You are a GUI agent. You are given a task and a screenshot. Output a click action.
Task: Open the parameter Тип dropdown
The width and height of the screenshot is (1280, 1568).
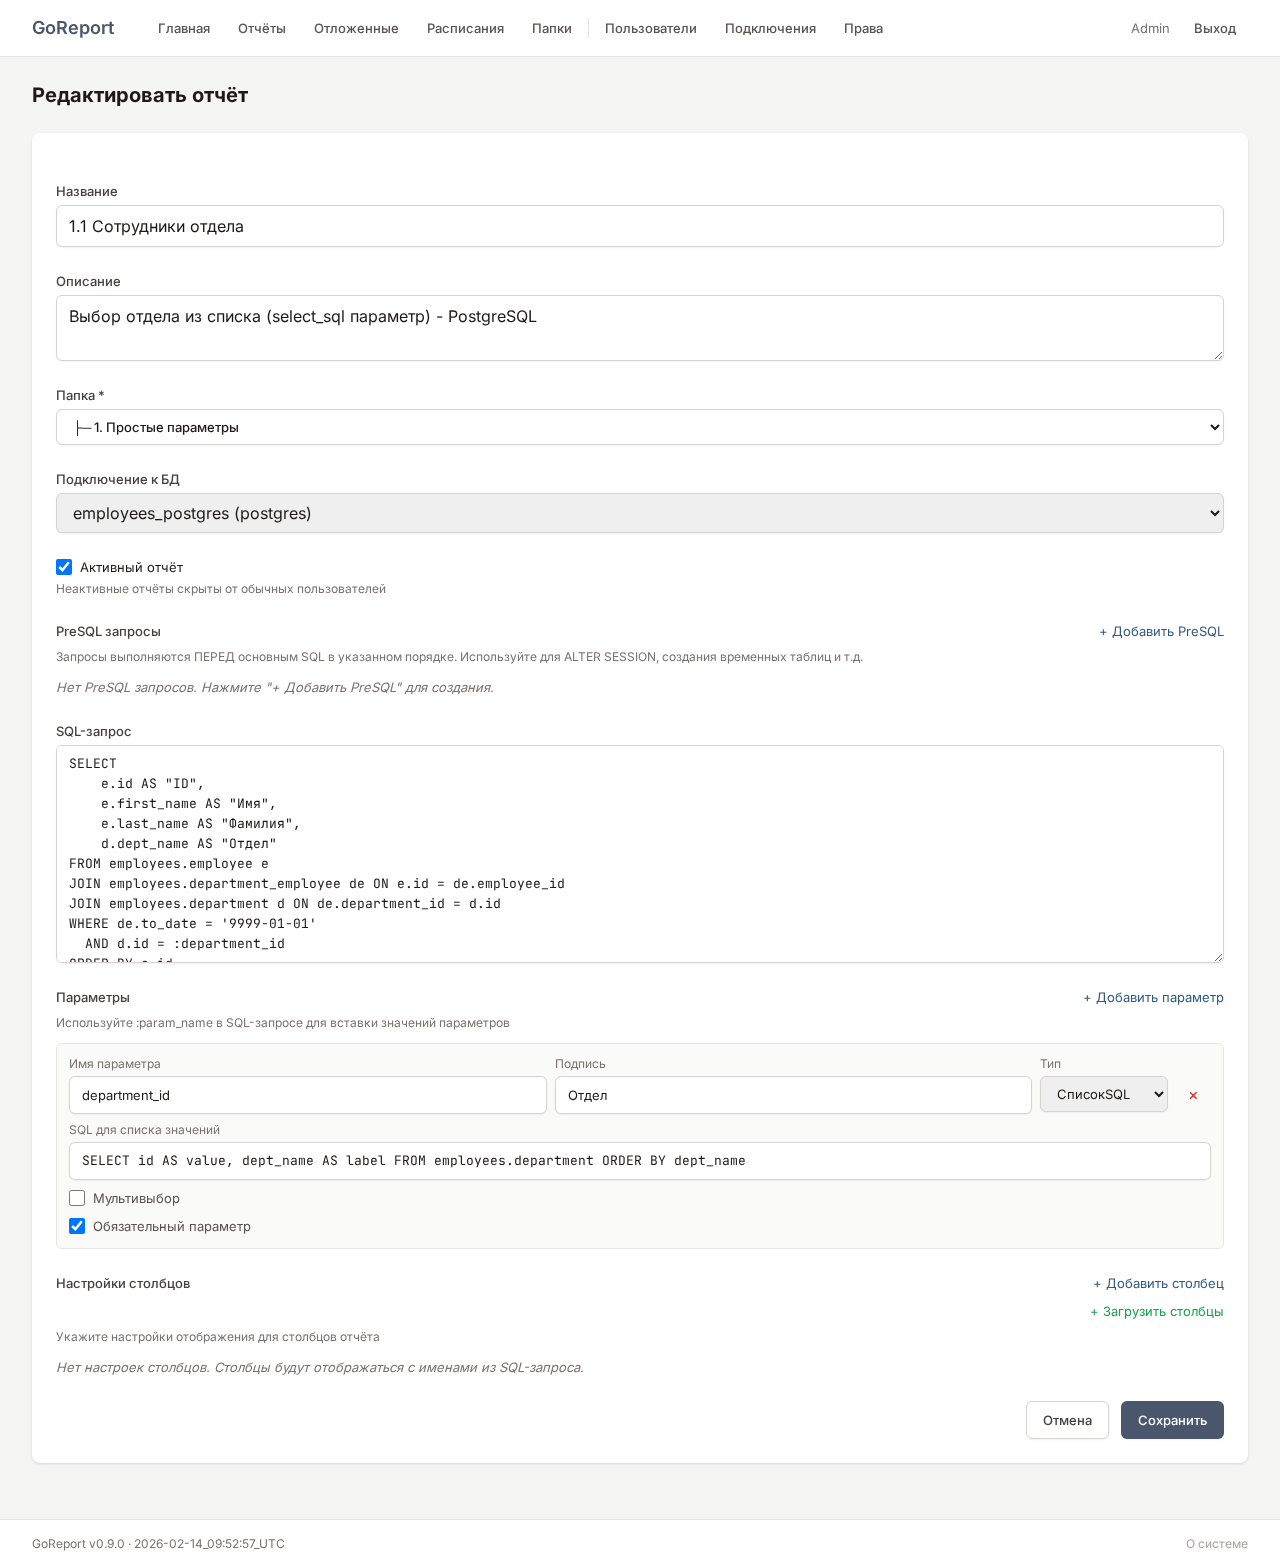coord(1103,1094)
